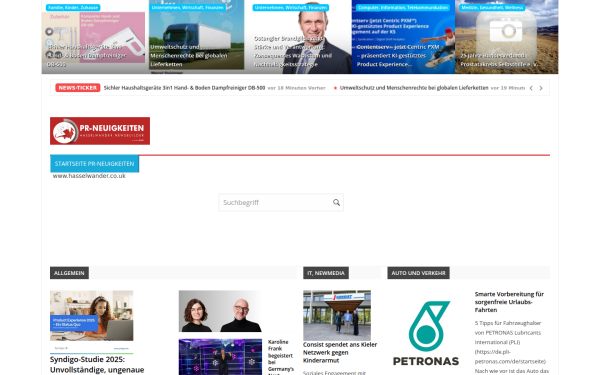Click the search magnifier icon

(x=336, y=202)
